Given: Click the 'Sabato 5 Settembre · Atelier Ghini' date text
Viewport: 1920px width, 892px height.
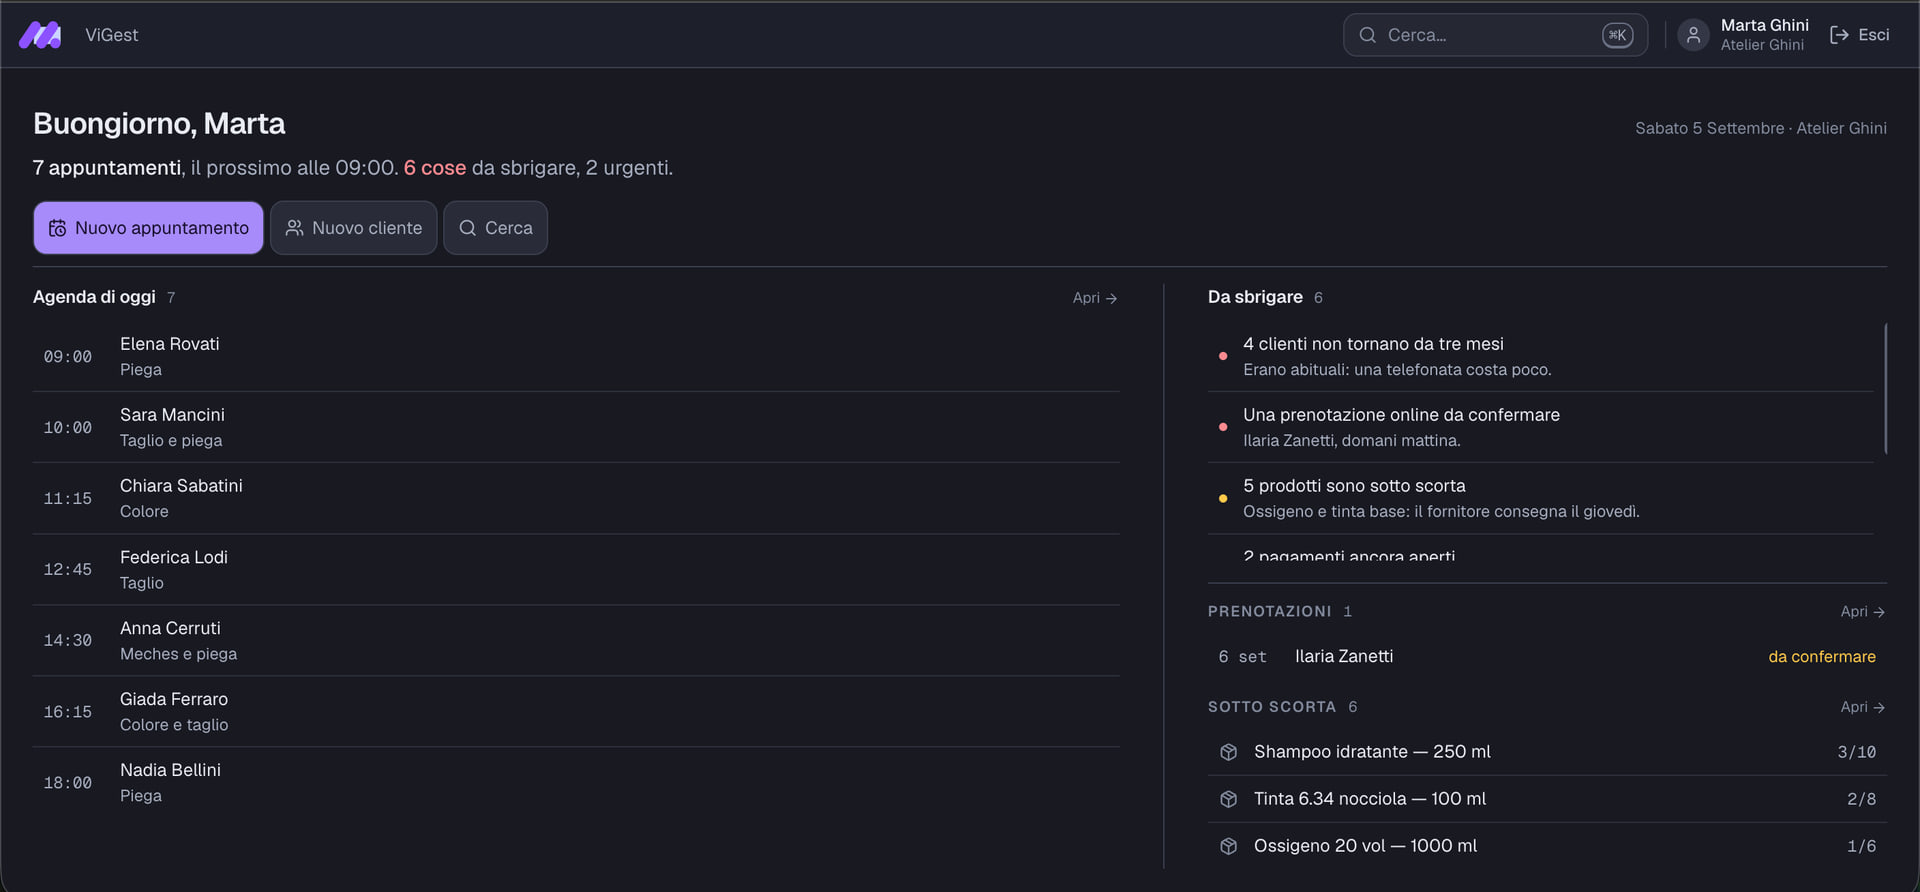Looking at the screenshot, I should pos(1761,128).
